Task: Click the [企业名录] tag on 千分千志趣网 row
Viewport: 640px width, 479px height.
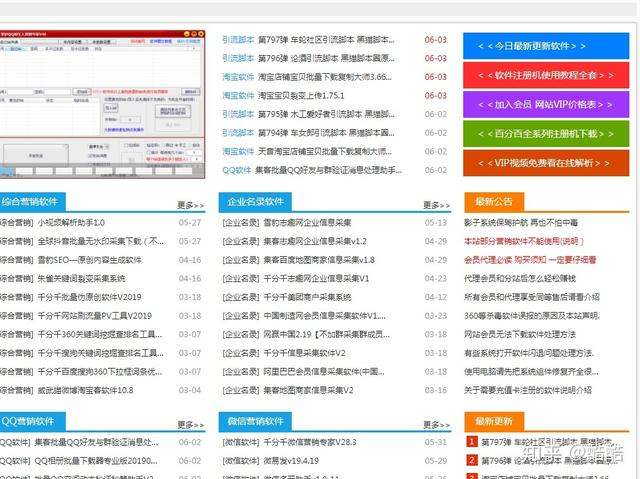Action: pyautogui.click(x=241, y=279)
